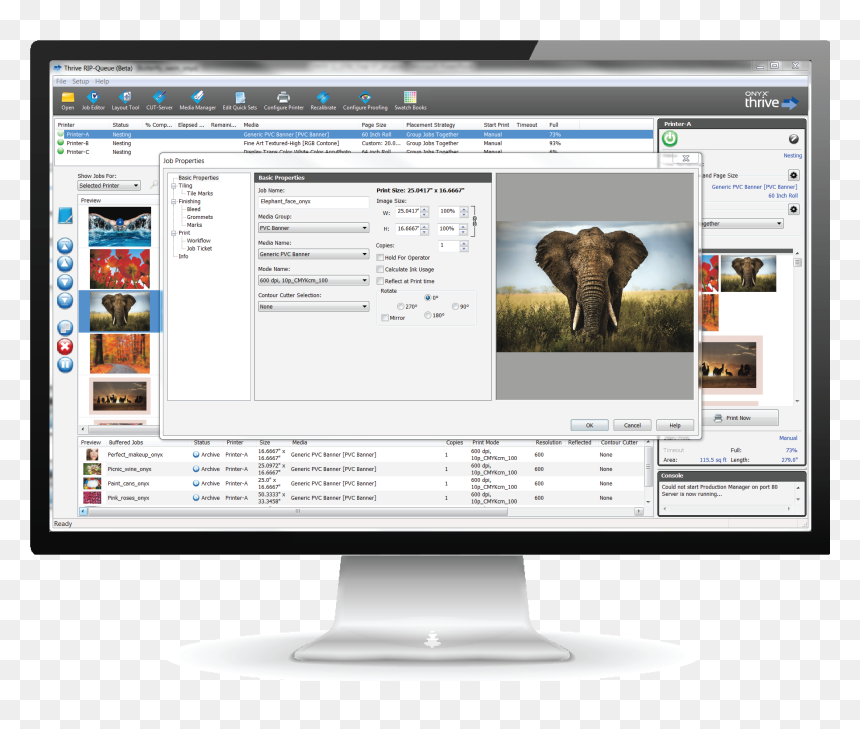
Task: Run the Recalibrate tool
Action: click(x=323, y=98)
